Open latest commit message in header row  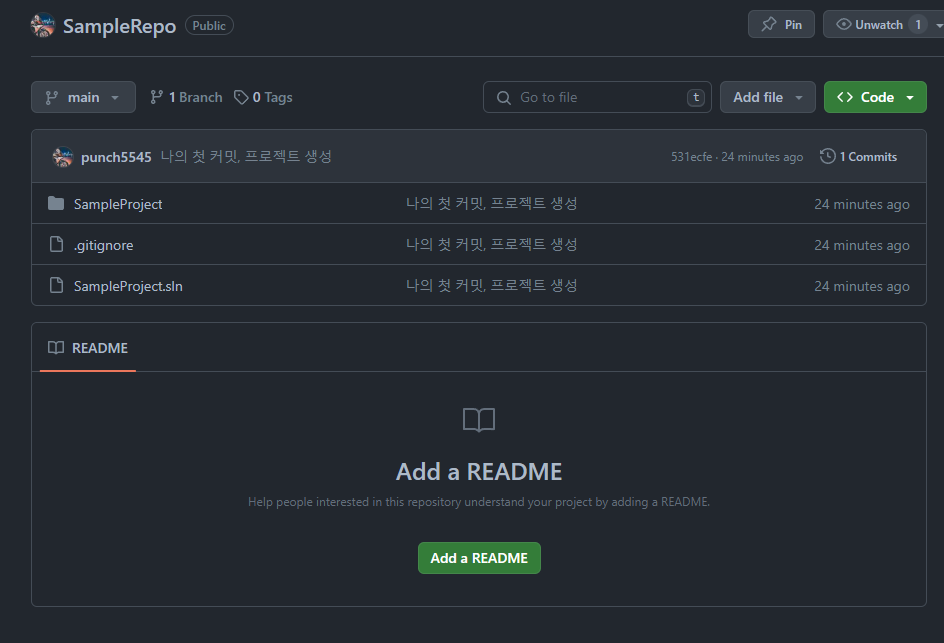tap(246, 157)
